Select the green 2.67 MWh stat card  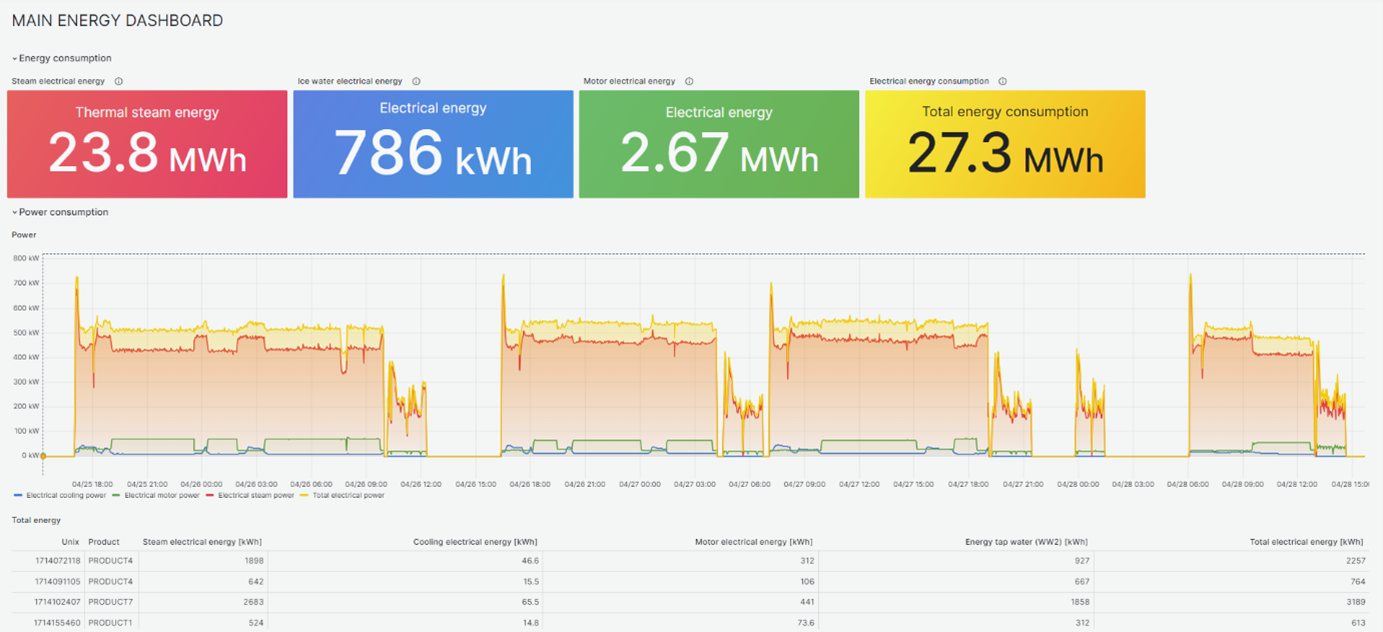[x=719, y=144]
